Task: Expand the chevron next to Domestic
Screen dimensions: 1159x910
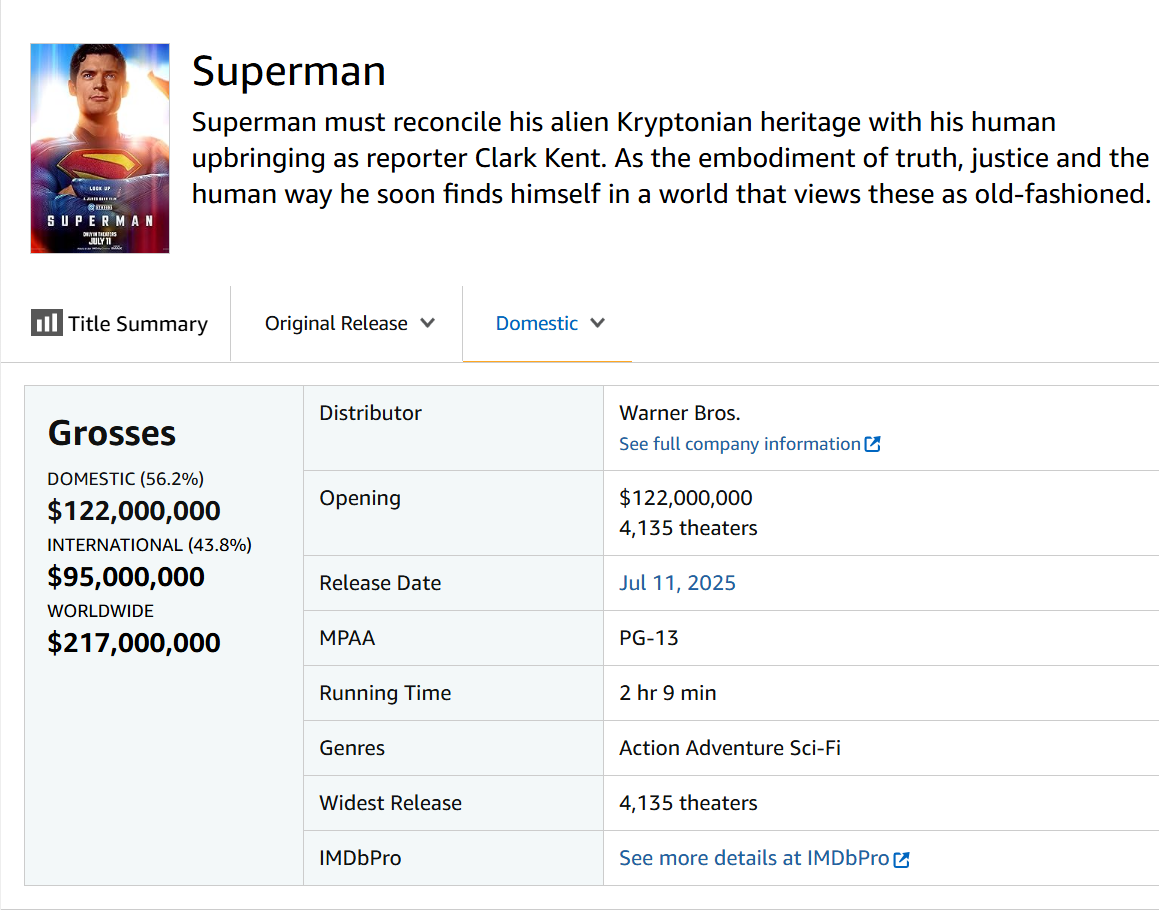Action: [598, 323]
